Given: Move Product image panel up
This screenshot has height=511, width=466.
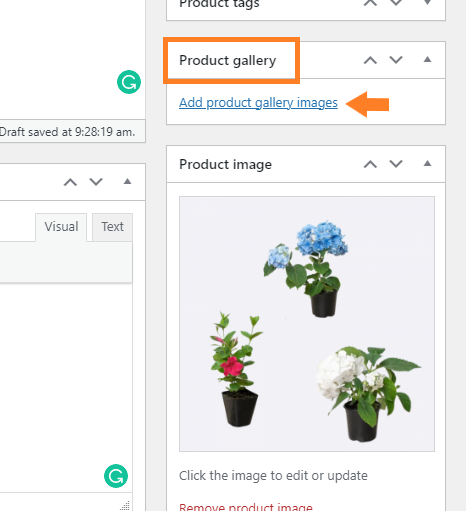Looking at the screenshot, I should click(370, 164).
